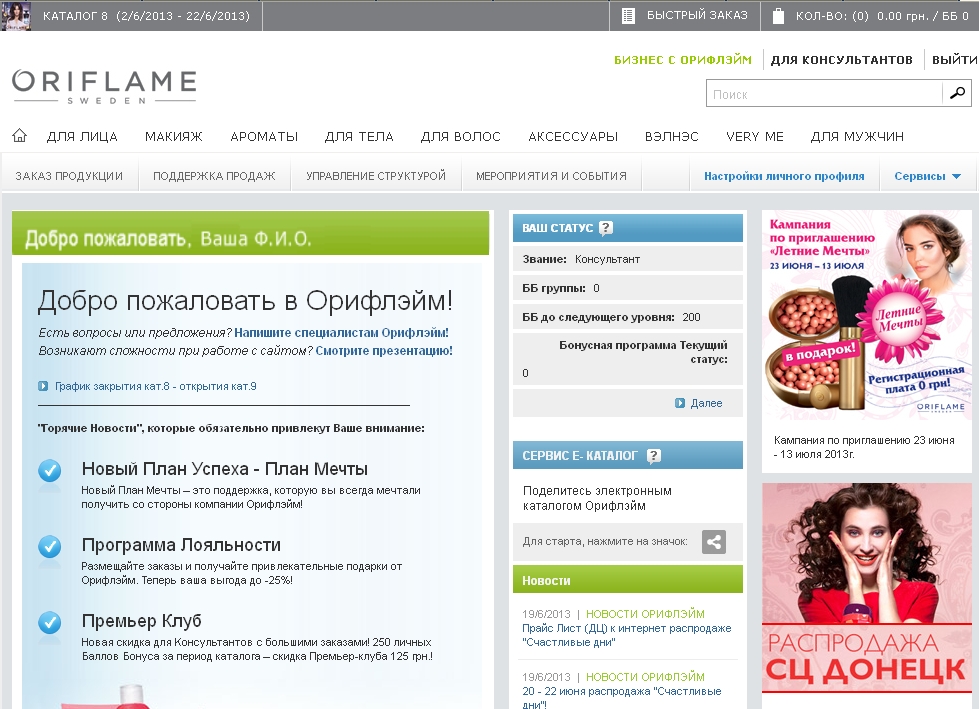This screenshot has width=979, height=709.
Task: Click ББ до следующего уровня: 200 row
Action: pyautogui.click(x=627, y=316)
